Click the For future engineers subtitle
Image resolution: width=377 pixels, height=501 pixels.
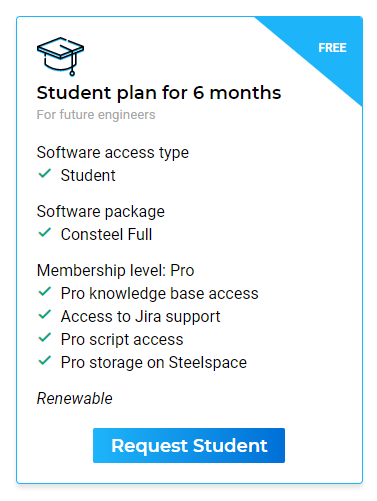coord(96,115)
